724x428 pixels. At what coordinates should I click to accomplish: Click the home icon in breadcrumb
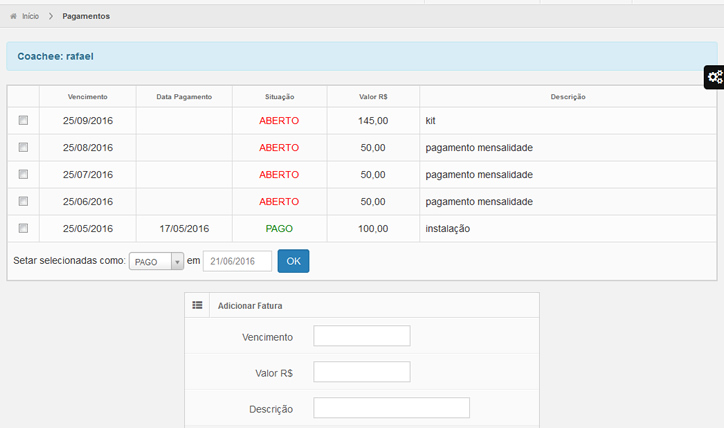coord(13,17)
